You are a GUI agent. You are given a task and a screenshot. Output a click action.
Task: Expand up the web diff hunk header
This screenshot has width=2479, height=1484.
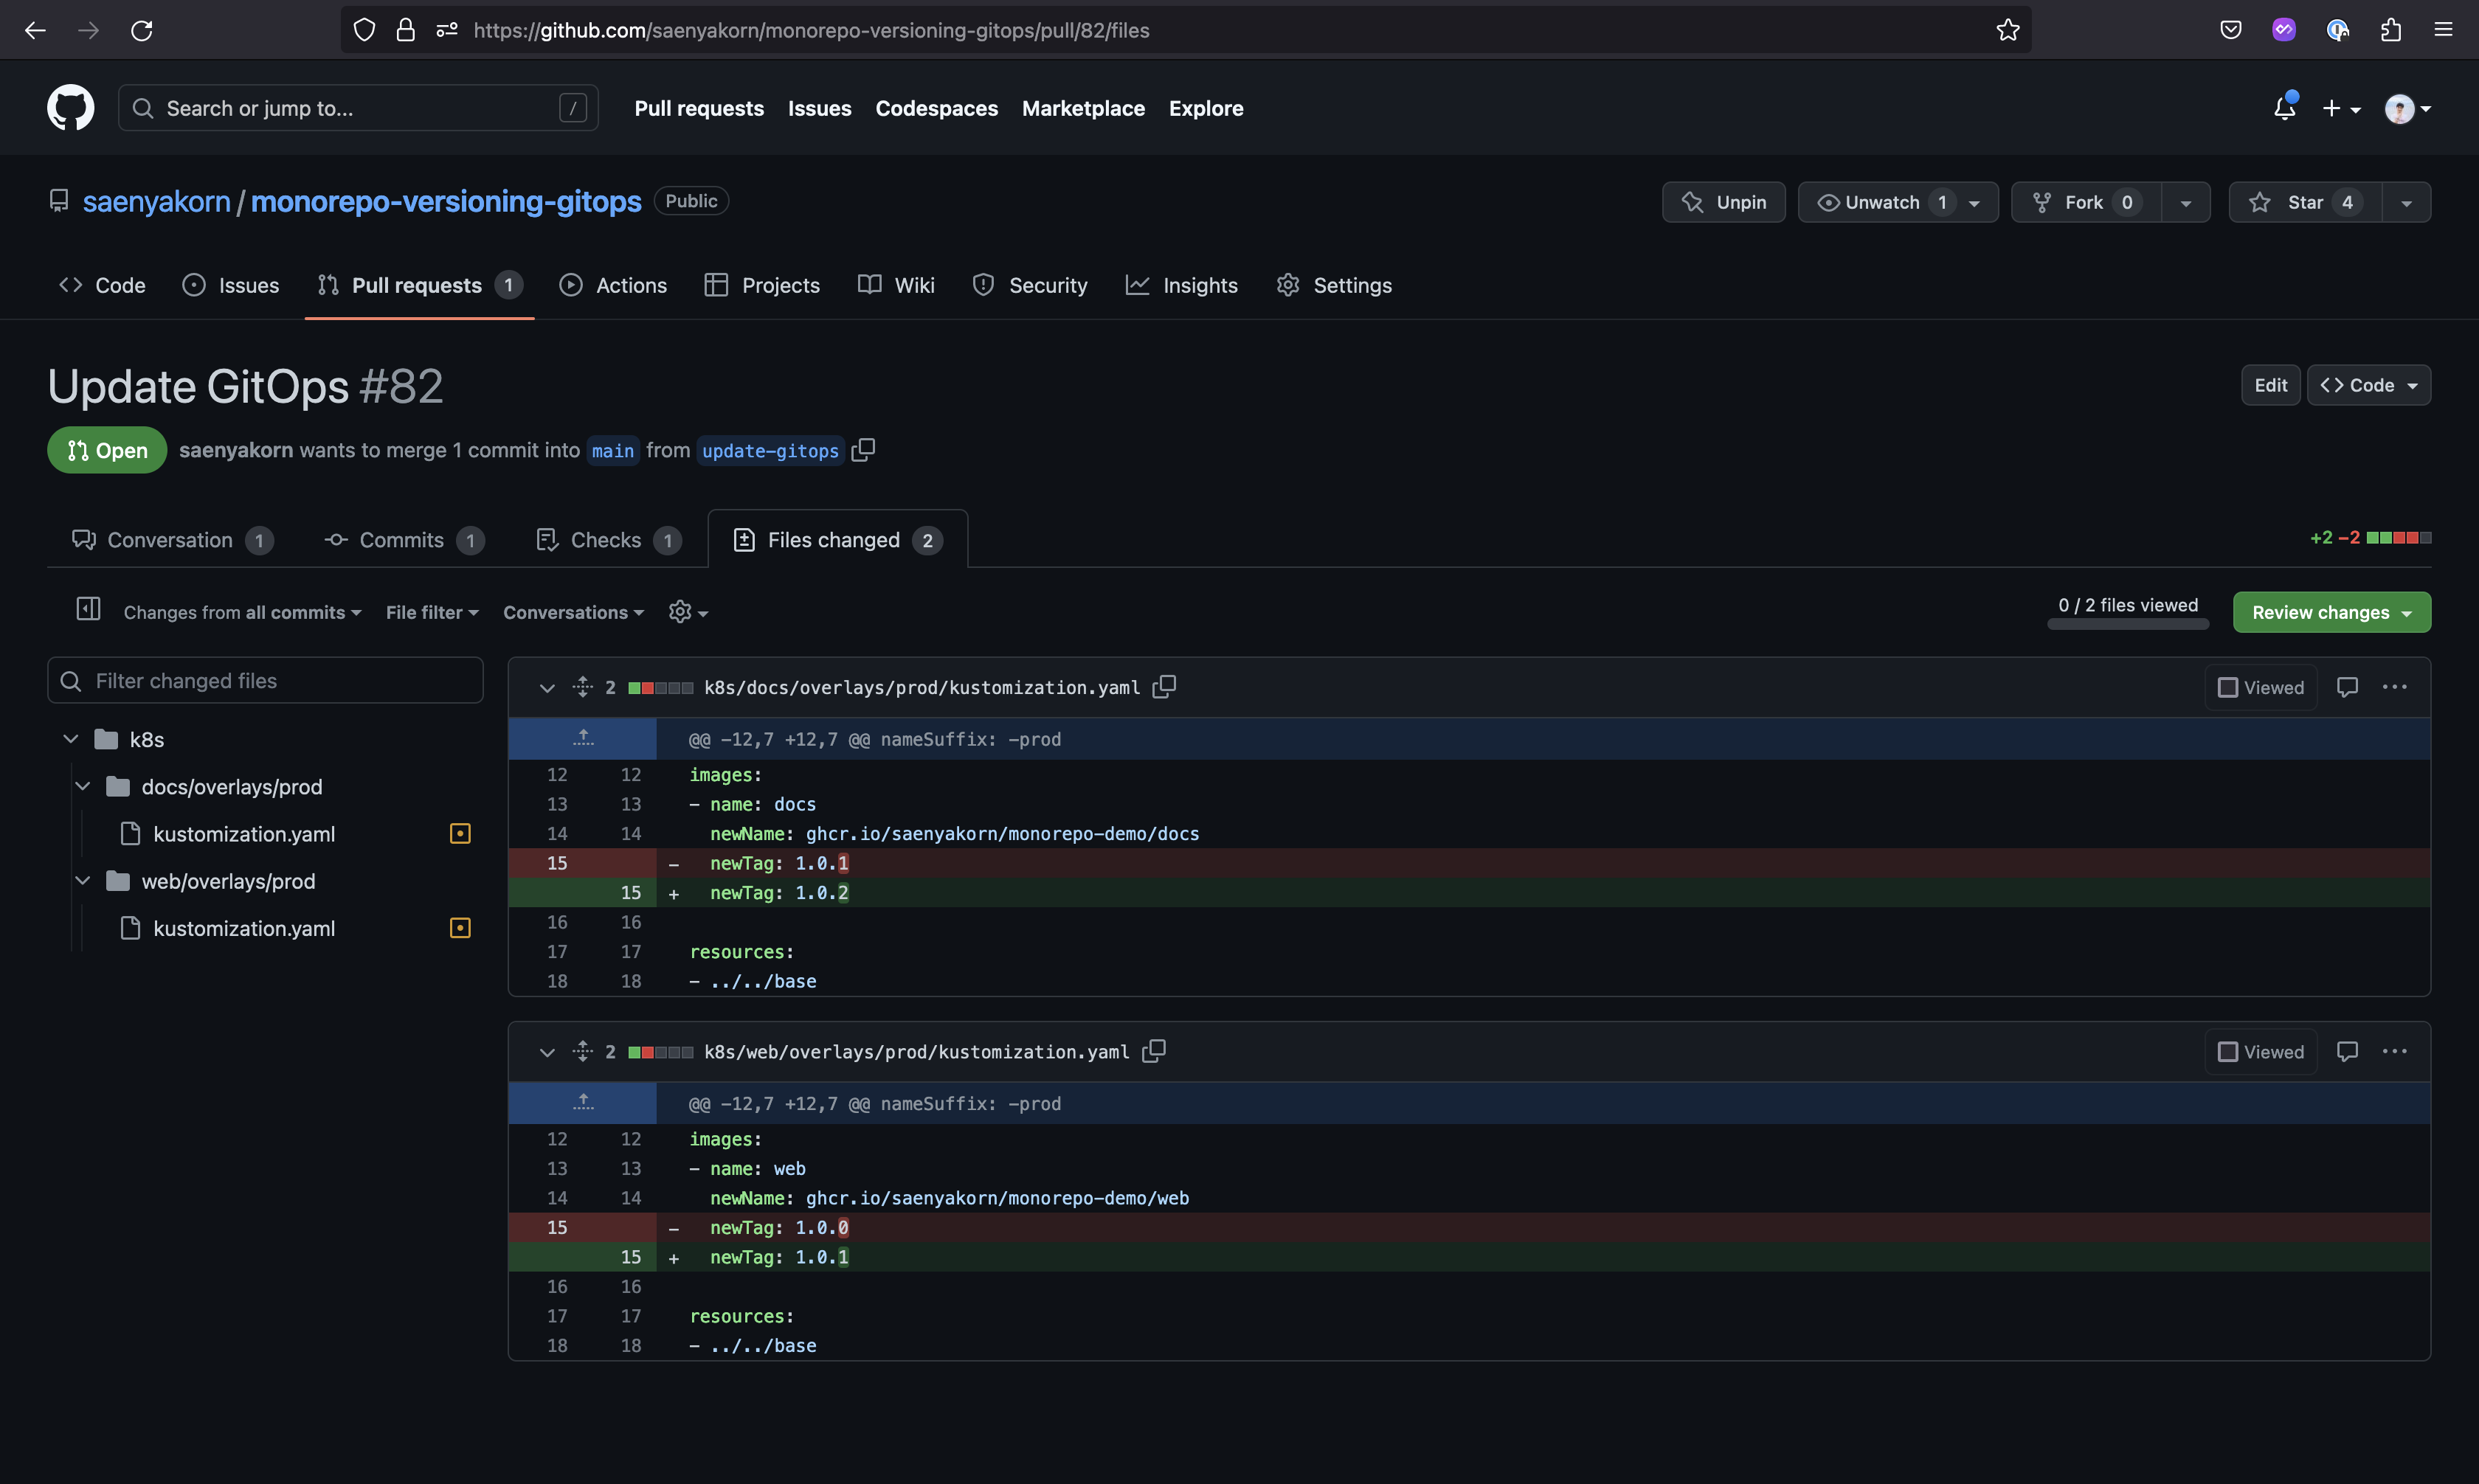pos(583,1104)
